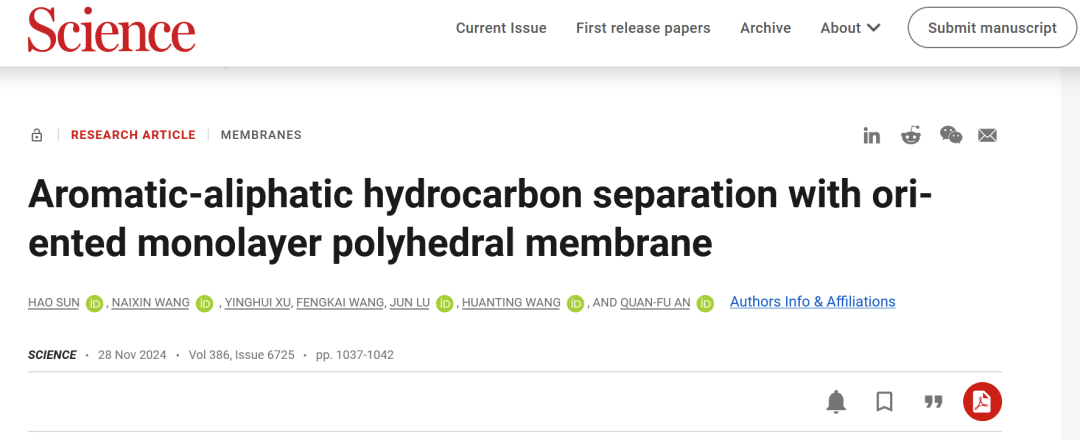1080x440 pixels.
Task: Click the Science logo
Action: point(112,29)
